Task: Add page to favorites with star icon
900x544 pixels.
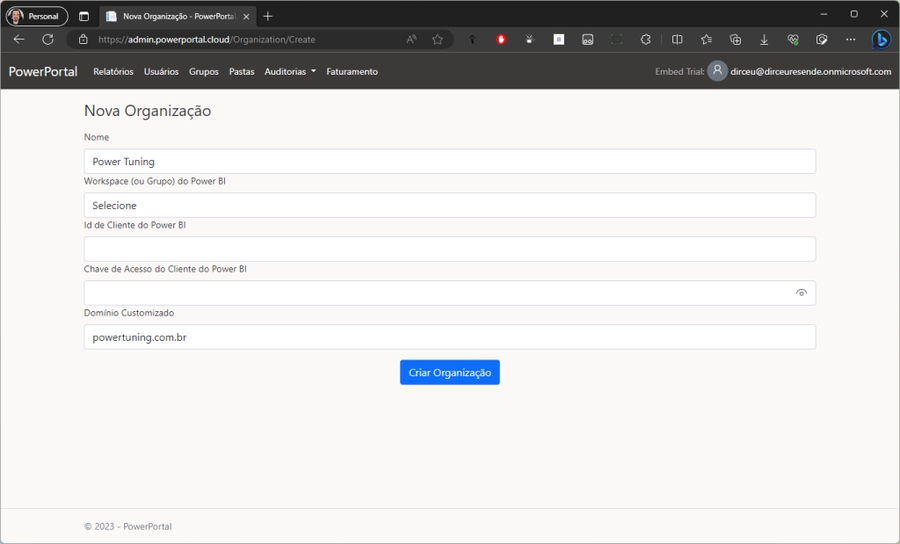Action: 437,40
